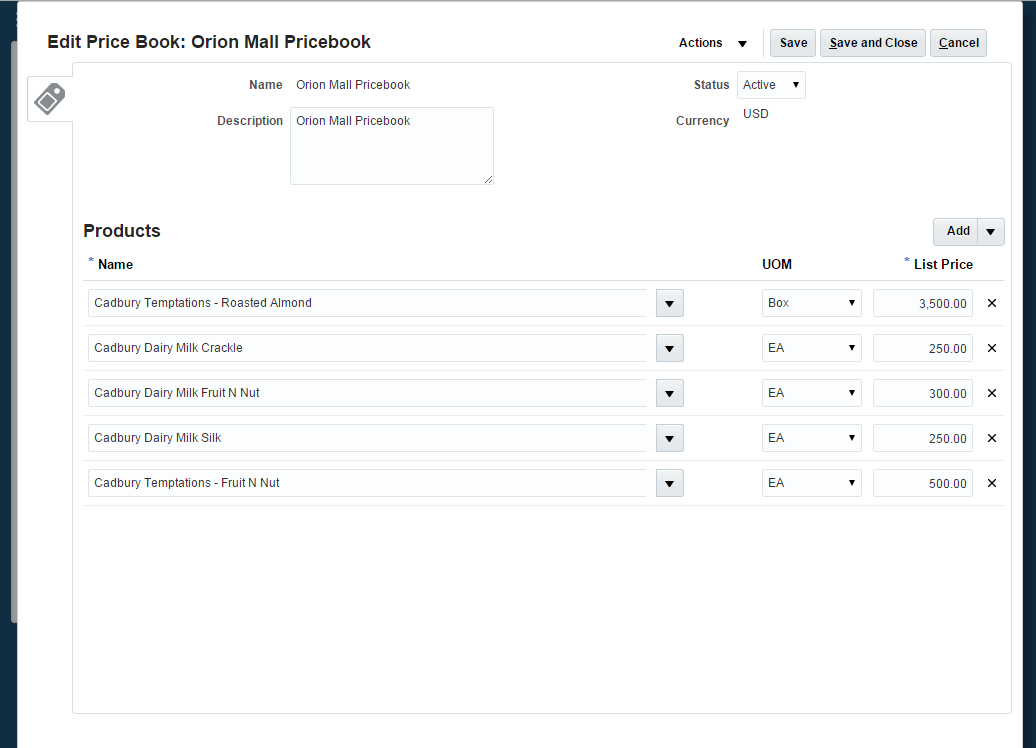Click the Save button
Screen dimensions: 1036x748
point(793,43)
